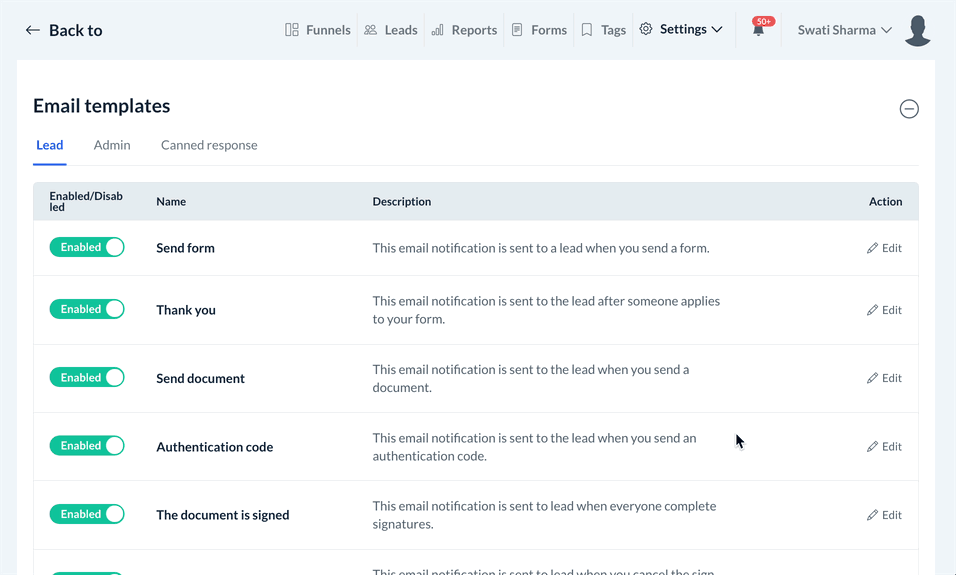Navigate to Forms
This screenshot has height=575, width=956.
click(539, 30)
